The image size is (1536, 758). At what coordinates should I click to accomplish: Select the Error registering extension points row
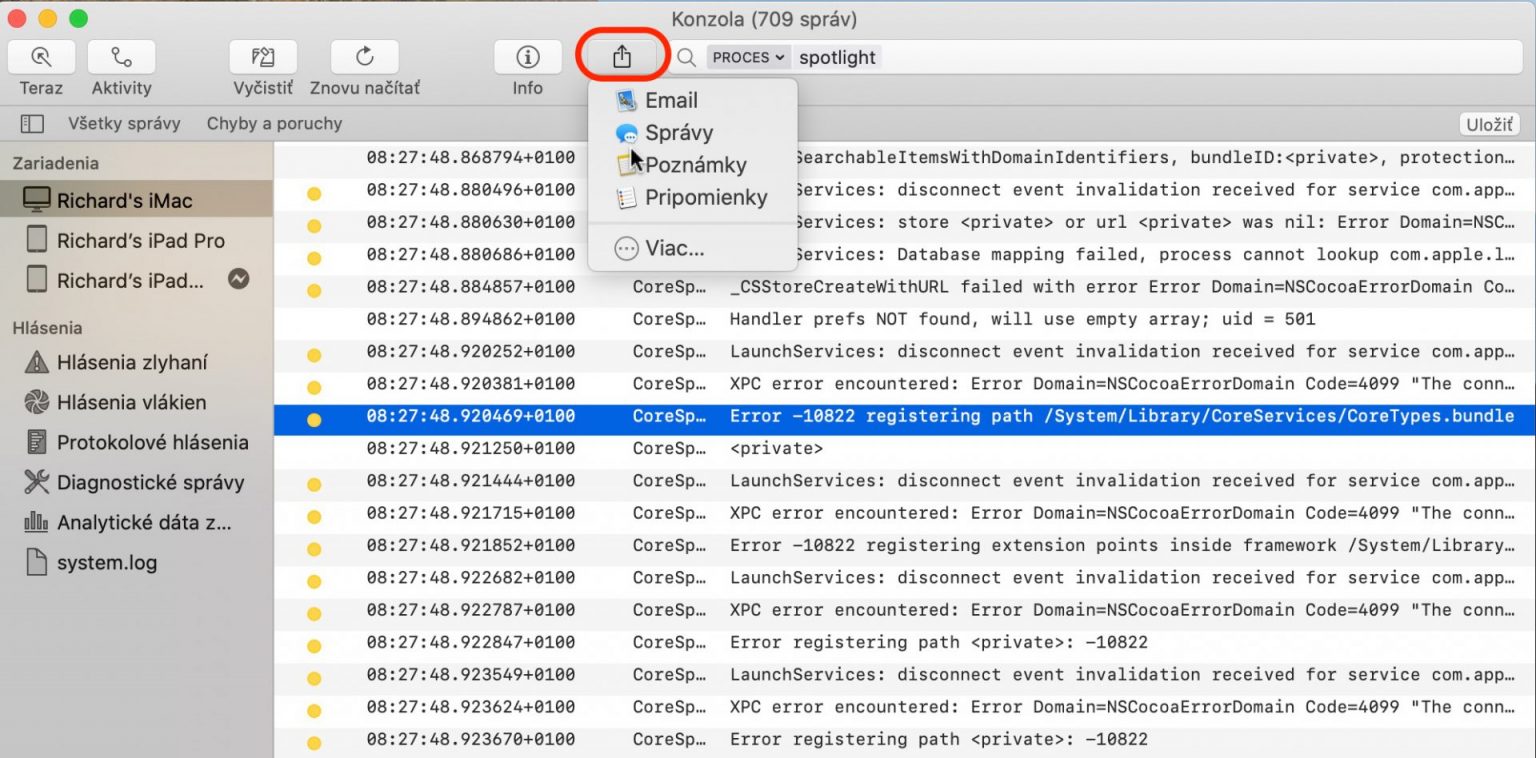(904, 545)
